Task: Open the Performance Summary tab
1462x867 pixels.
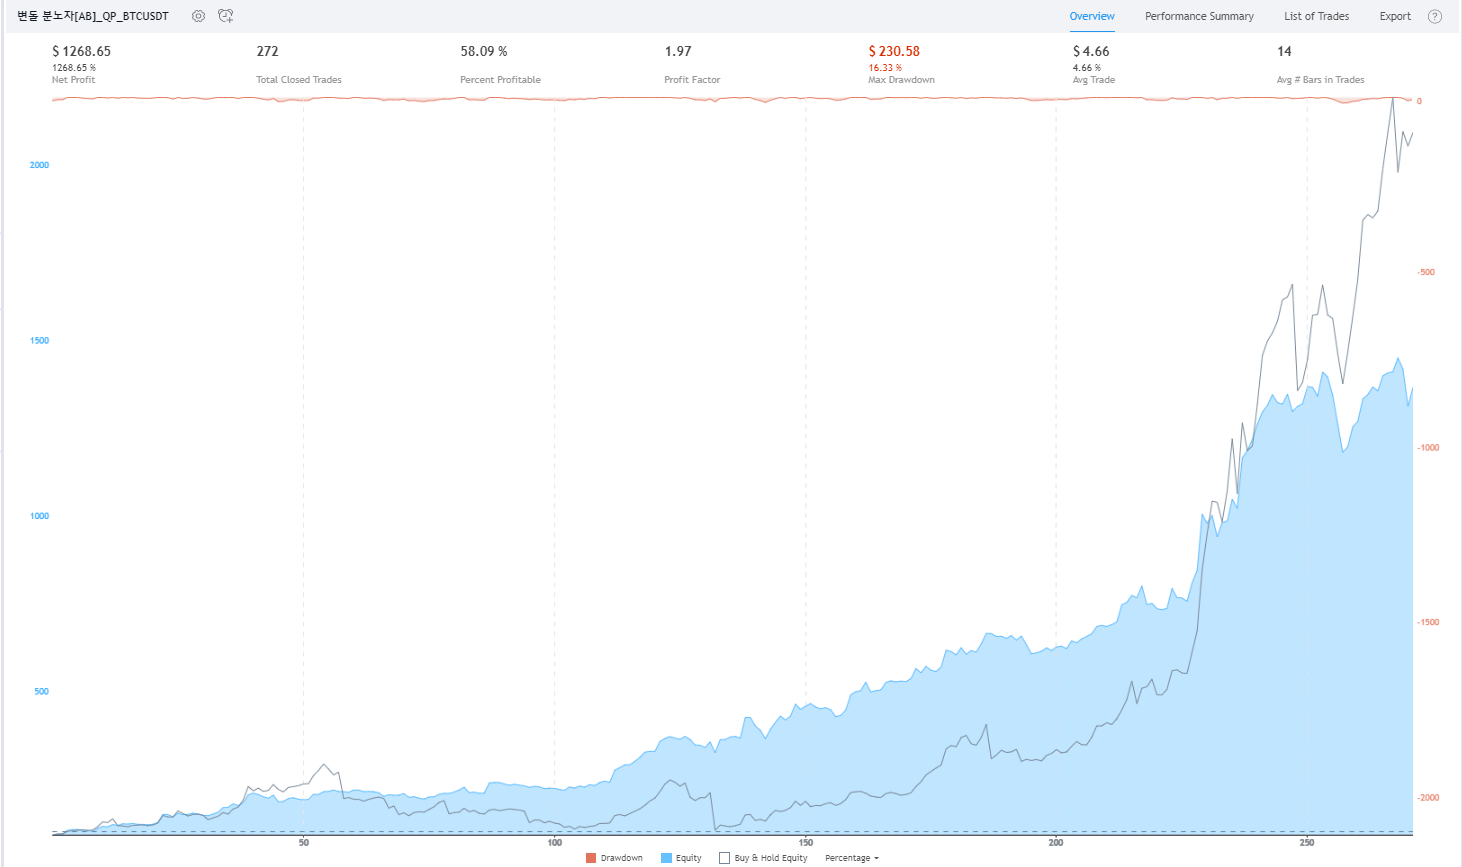Action: 1199,16
